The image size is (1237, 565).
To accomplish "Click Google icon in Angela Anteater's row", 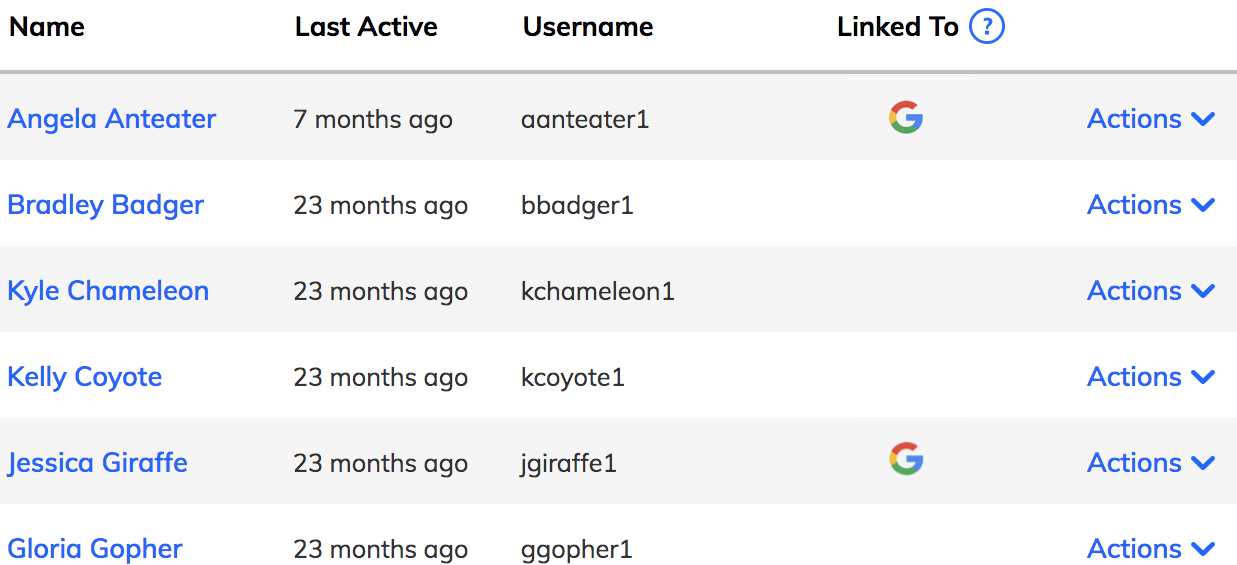I will (906, 118).
